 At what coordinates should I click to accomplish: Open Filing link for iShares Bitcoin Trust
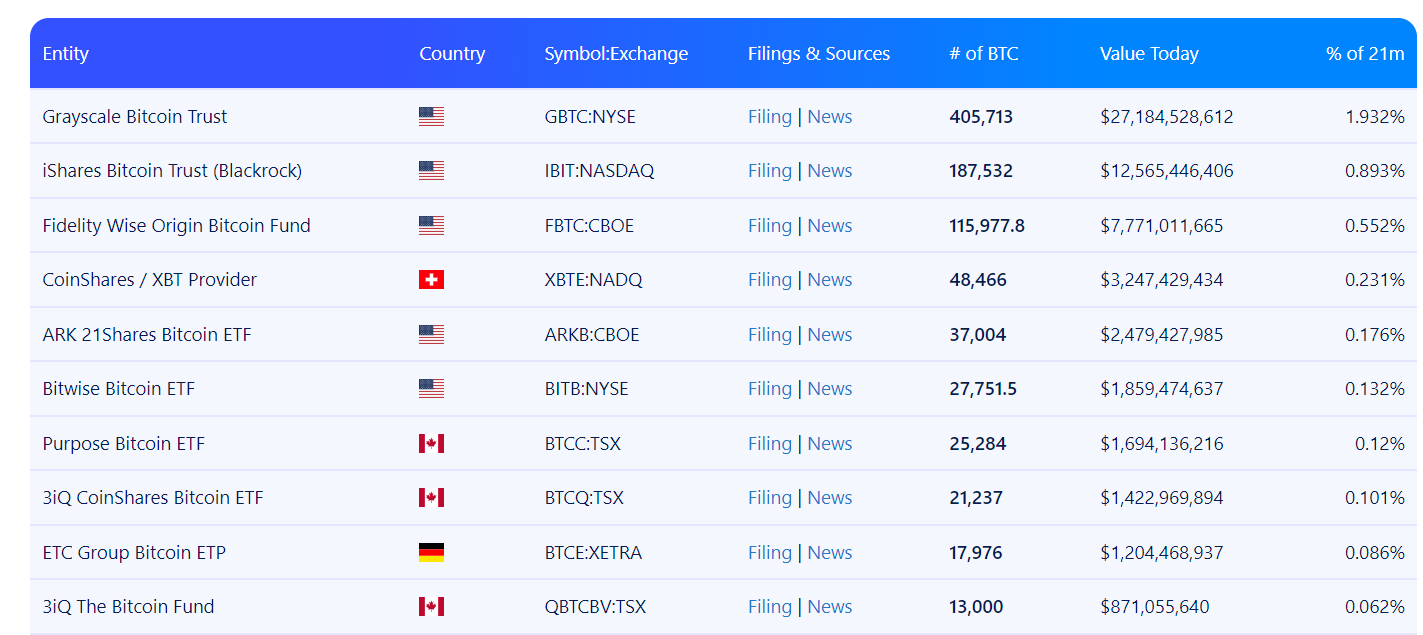coord(770,171)
